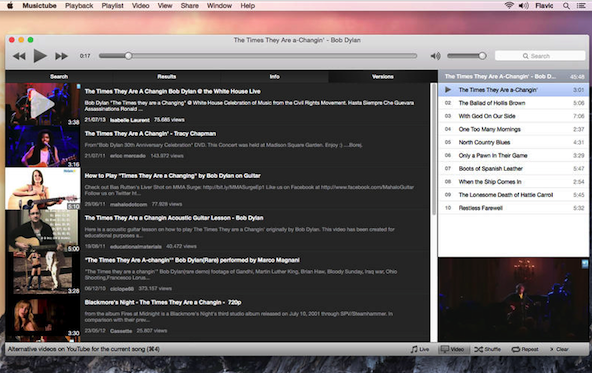592x373 pixels.
Task: Click the main Play button
Action: point(40,56)
